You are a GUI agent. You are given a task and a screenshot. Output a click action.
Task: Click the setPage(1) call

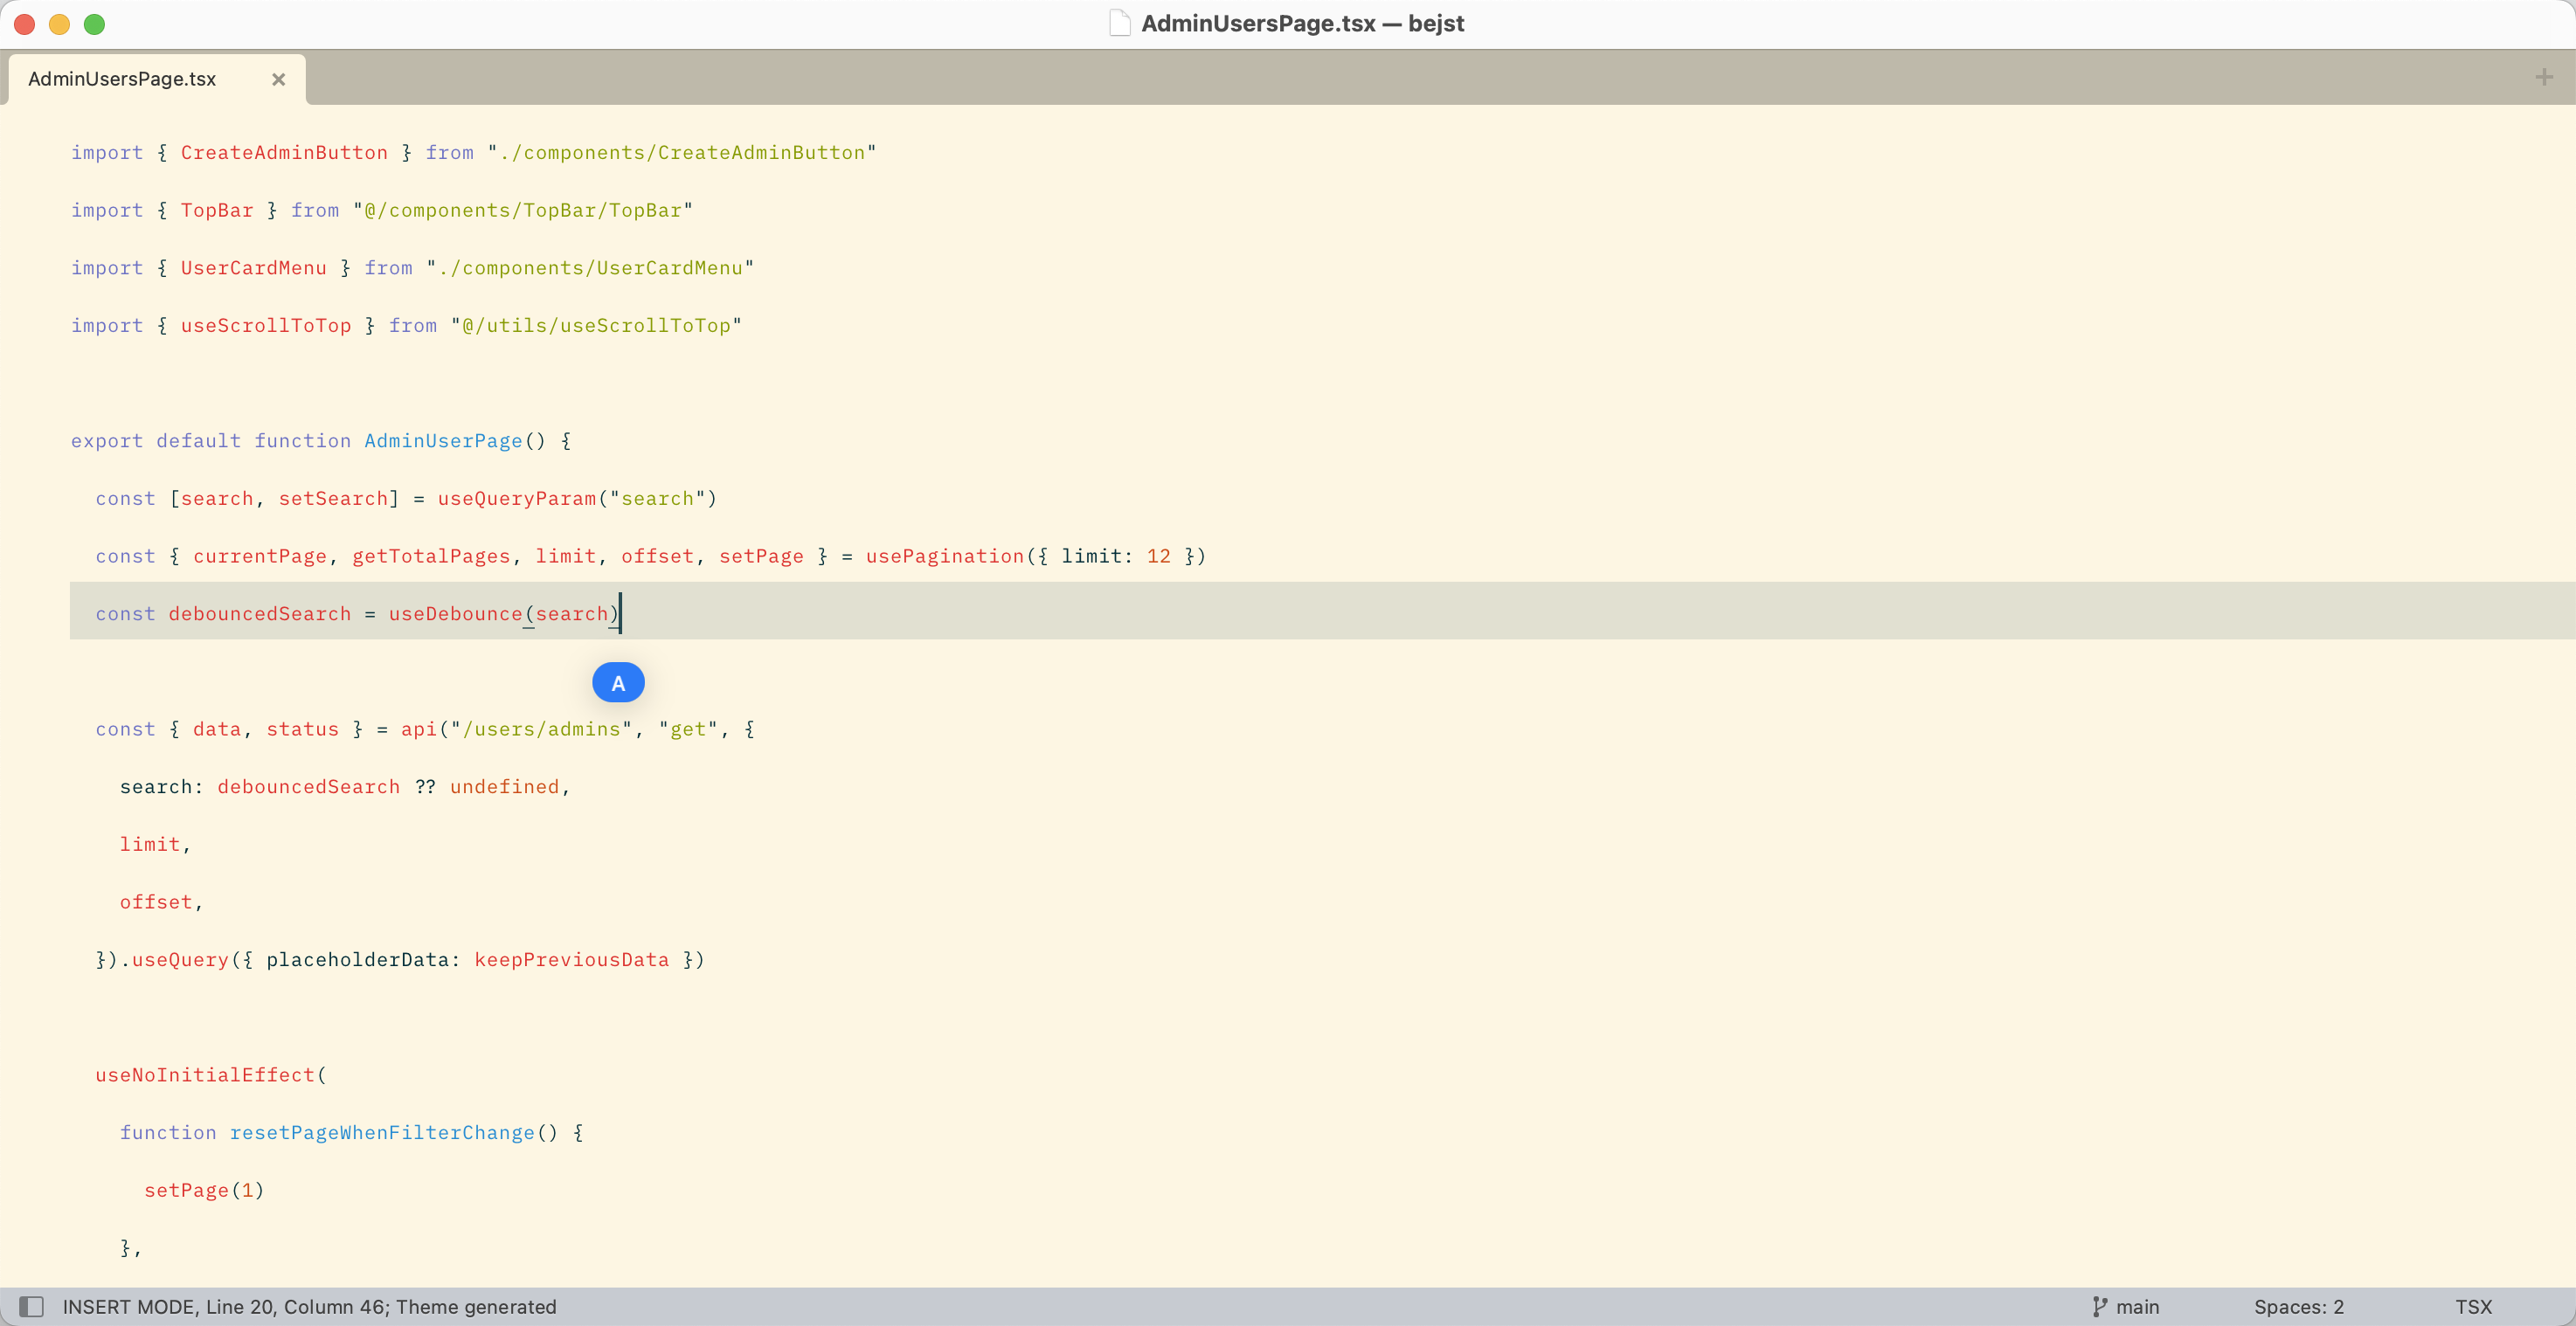click(205, 1190)
